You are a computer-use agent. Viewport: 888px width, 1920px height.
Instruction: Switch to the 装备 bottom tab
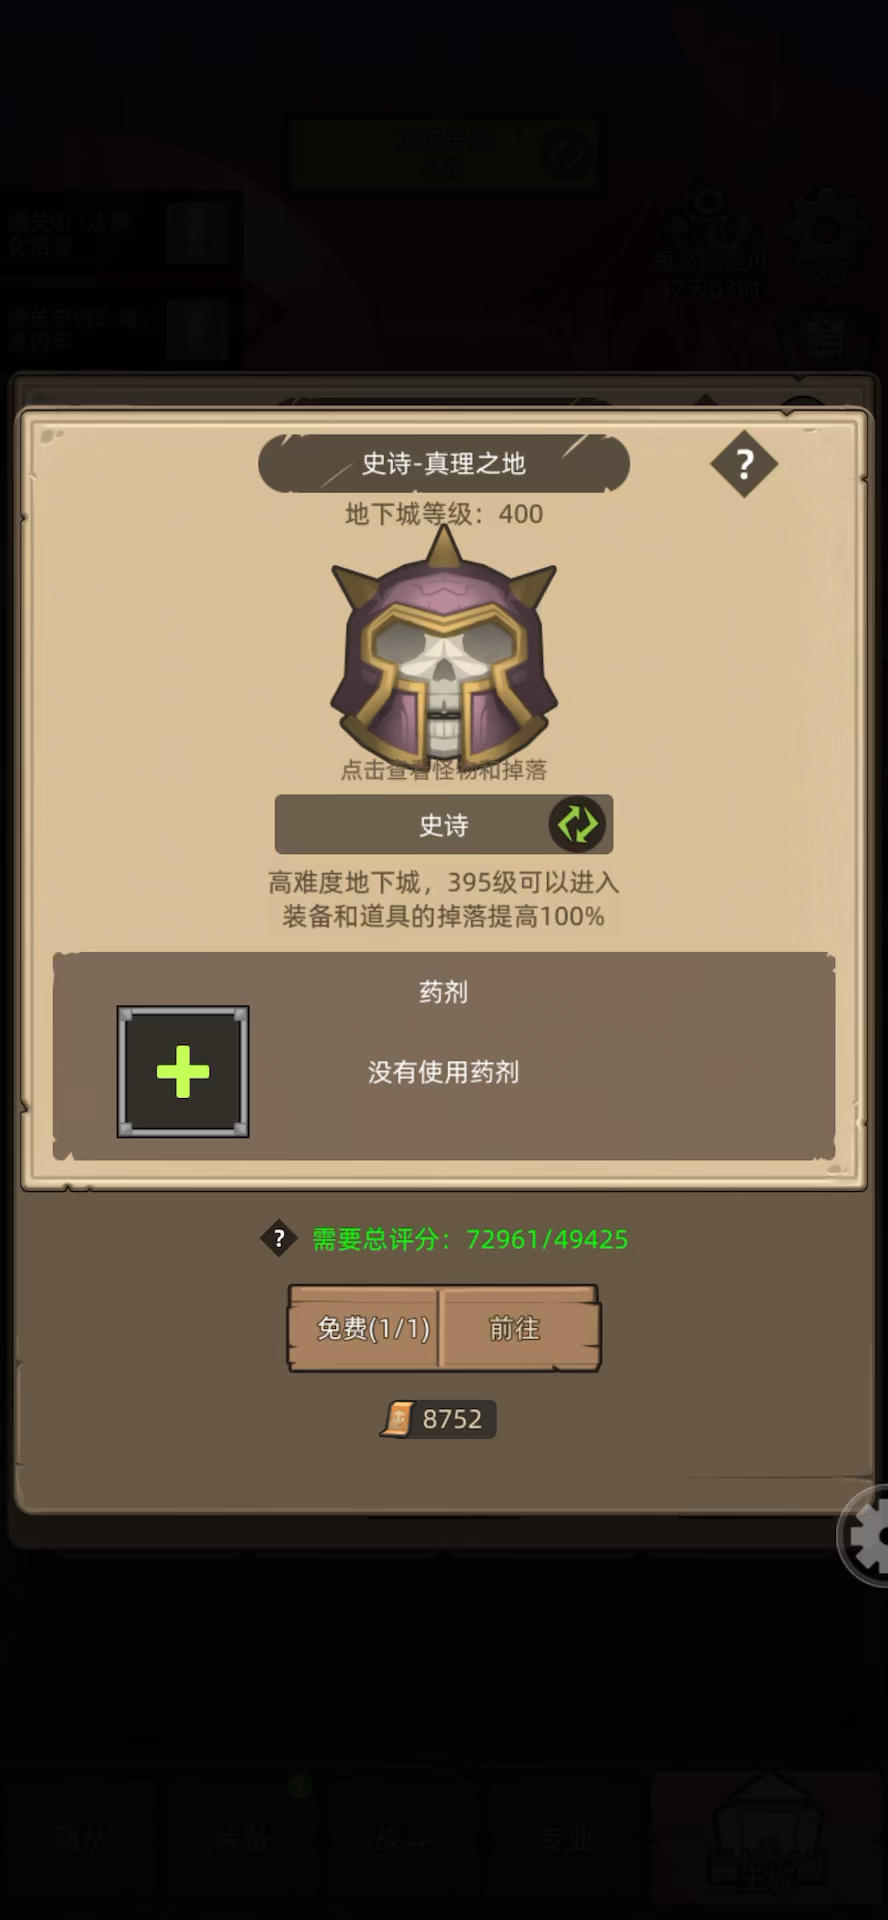[x=242, y=1837]
